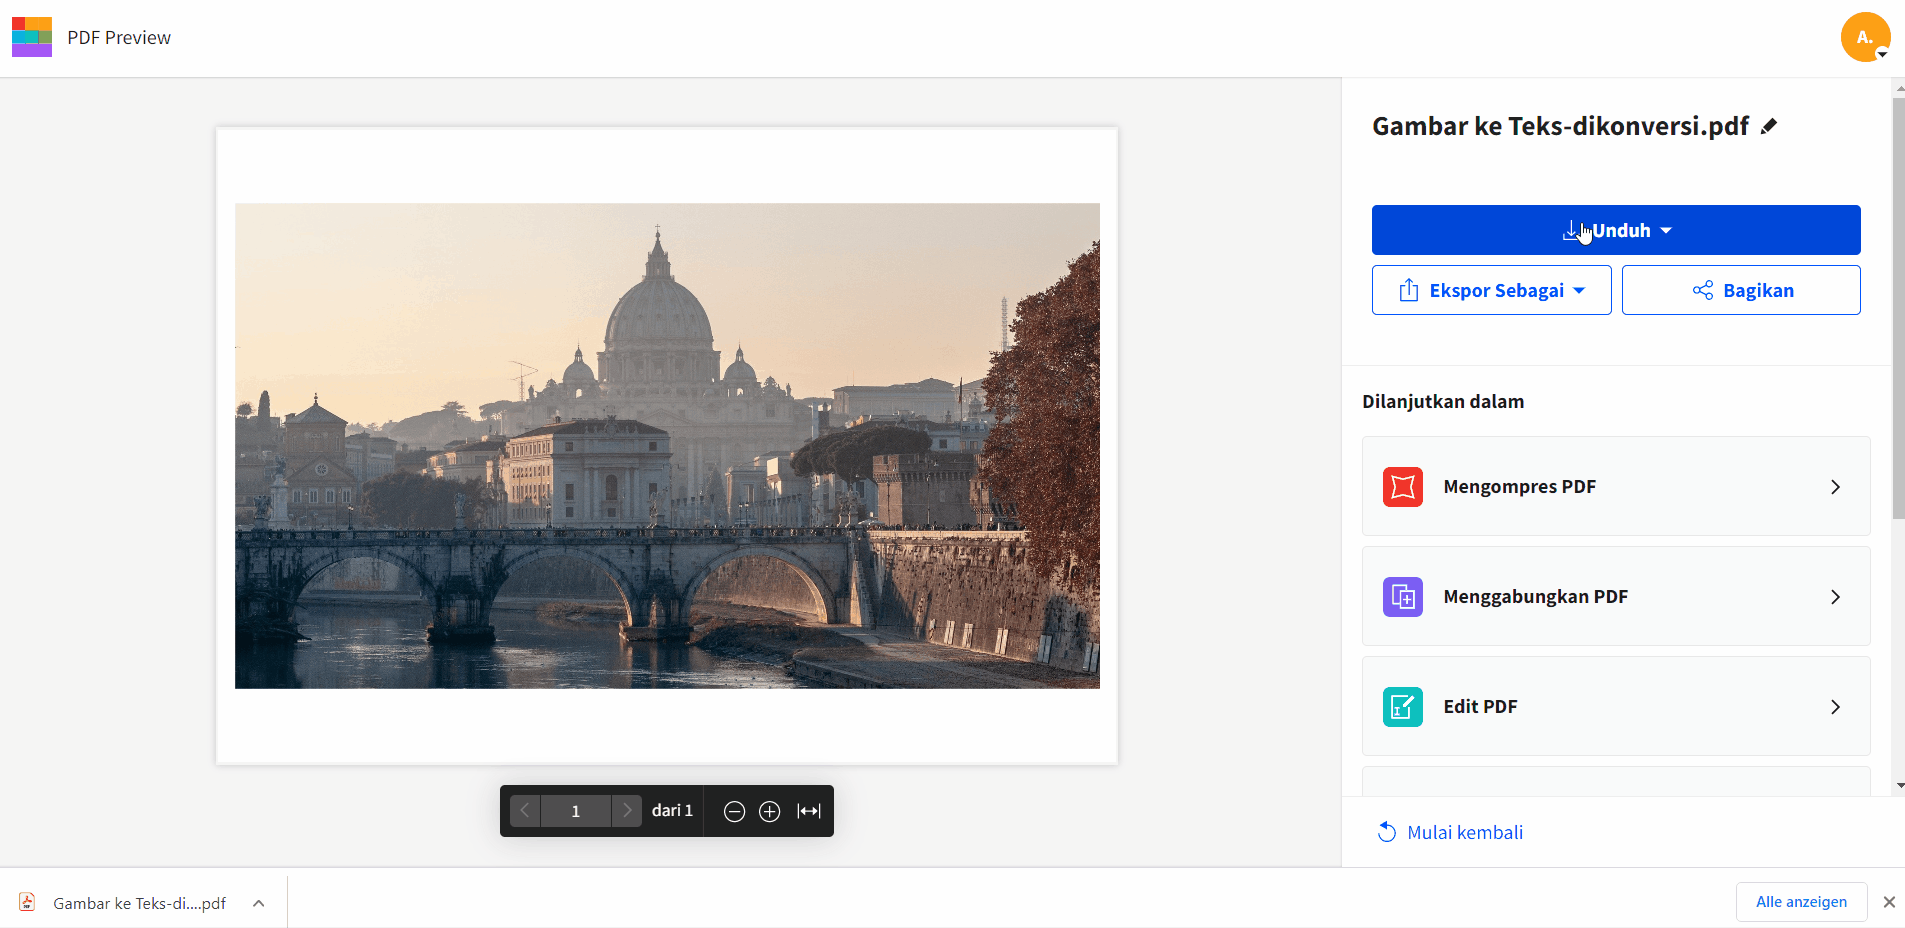The width and height of the screenshot is (1905, 928).
Task: Open the Unduh download dropdown arrow
Action: point(1664,230)
